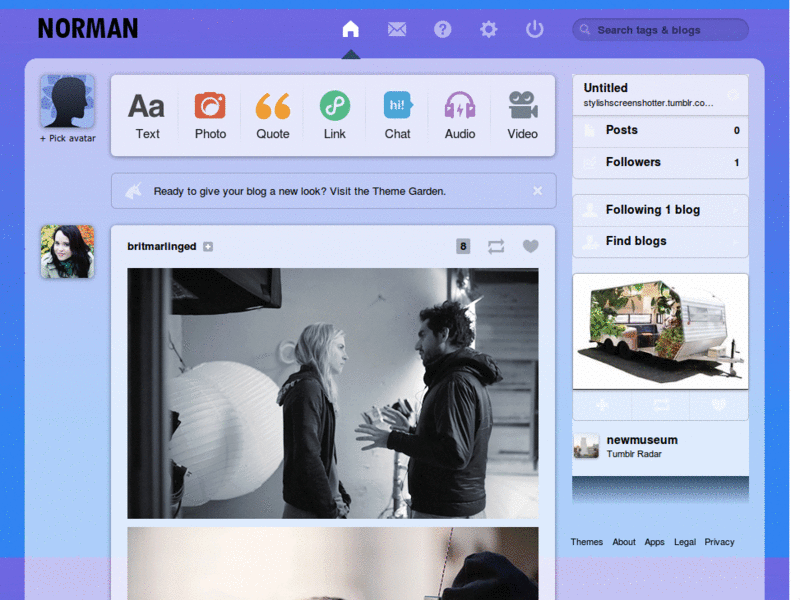Screen dimensions: 800x600
Task: Create a new Text post
Action: pos(147,116)
